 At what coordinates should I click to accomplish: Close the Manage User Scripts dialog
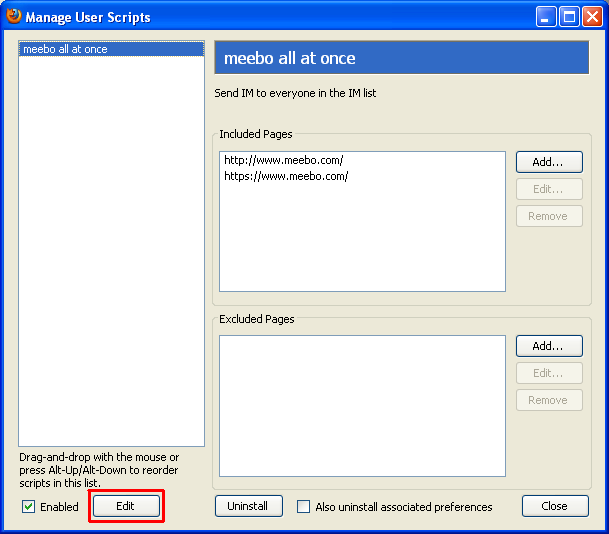tap(555, 506)
